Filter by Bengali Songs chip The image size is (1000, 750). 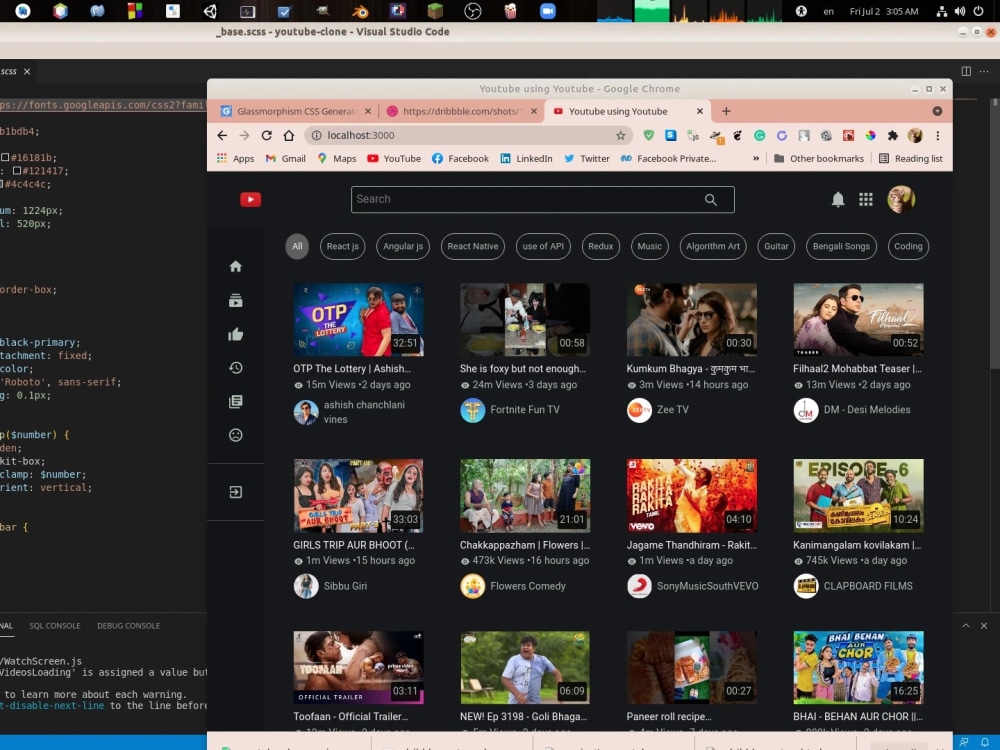tap(841, 246)
